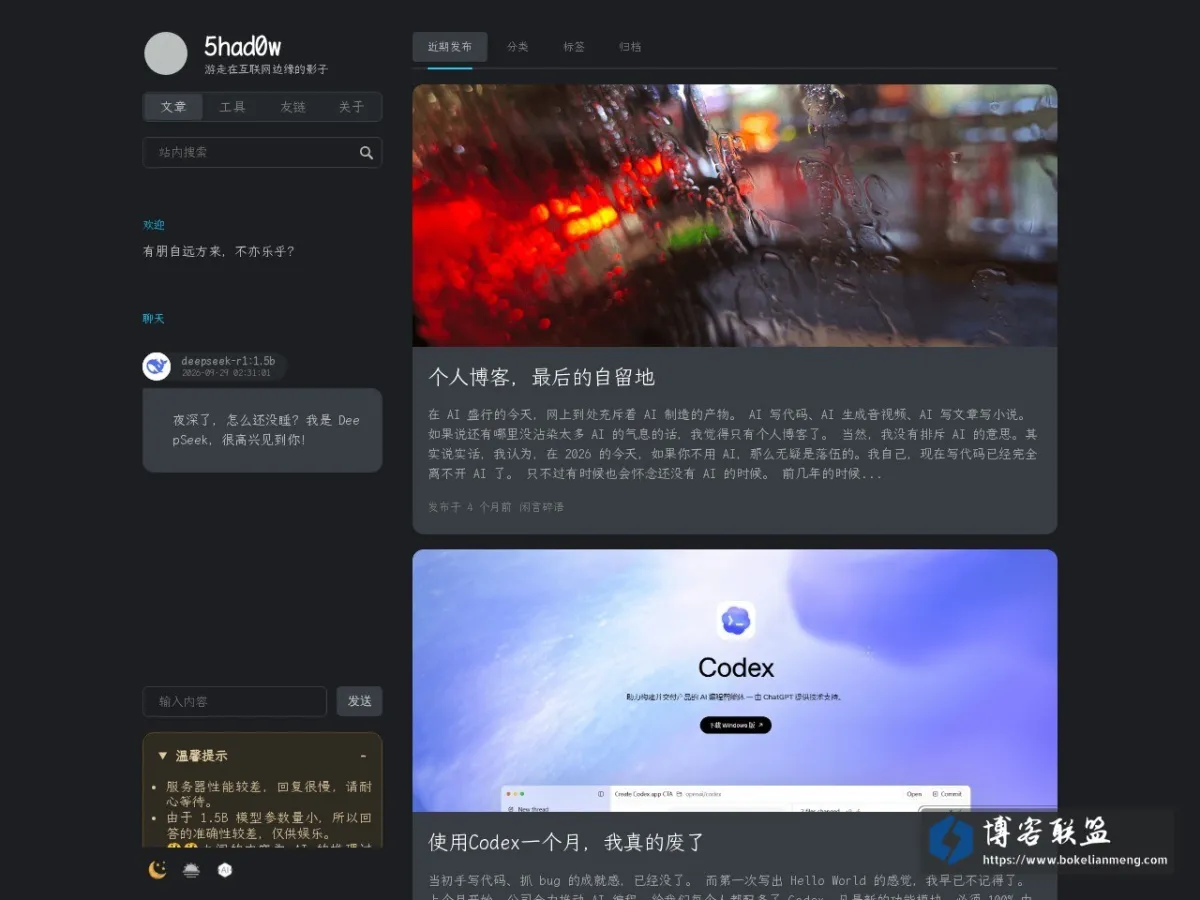Click the gray circular profile avatar

[166, 53]
